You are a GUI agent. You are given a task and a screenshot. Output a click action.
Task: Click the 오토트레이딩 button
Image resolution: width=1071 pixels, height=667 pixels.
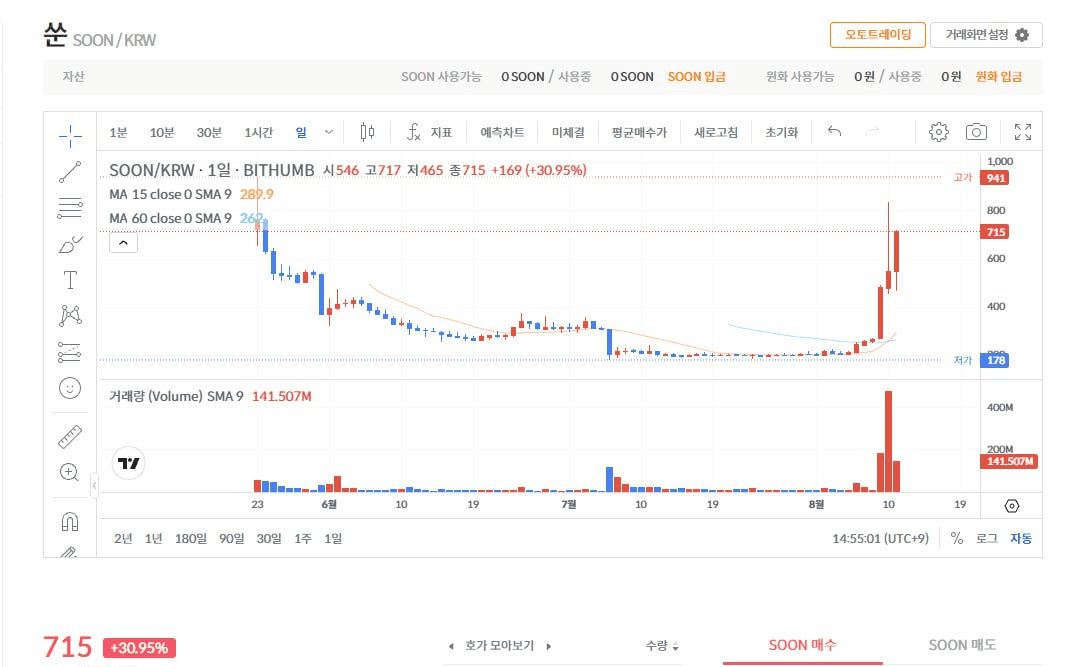point(878,35)
